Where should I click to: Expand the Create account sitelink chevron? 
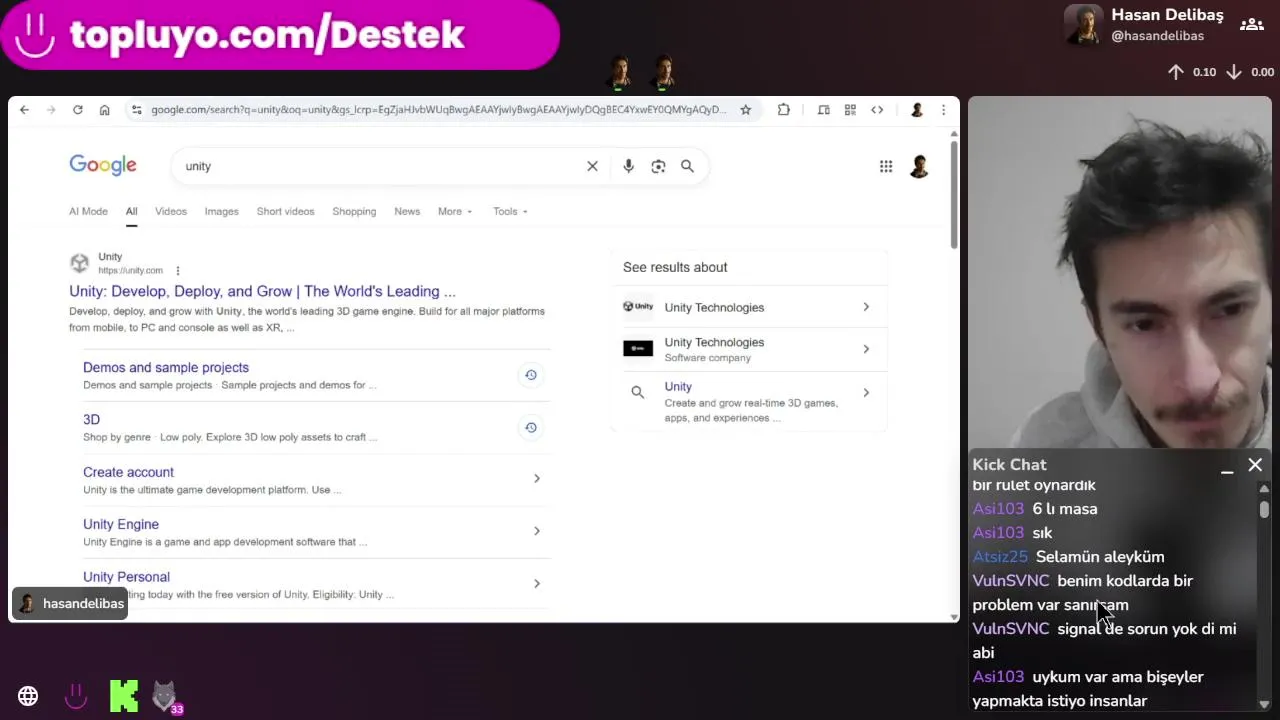536,479
